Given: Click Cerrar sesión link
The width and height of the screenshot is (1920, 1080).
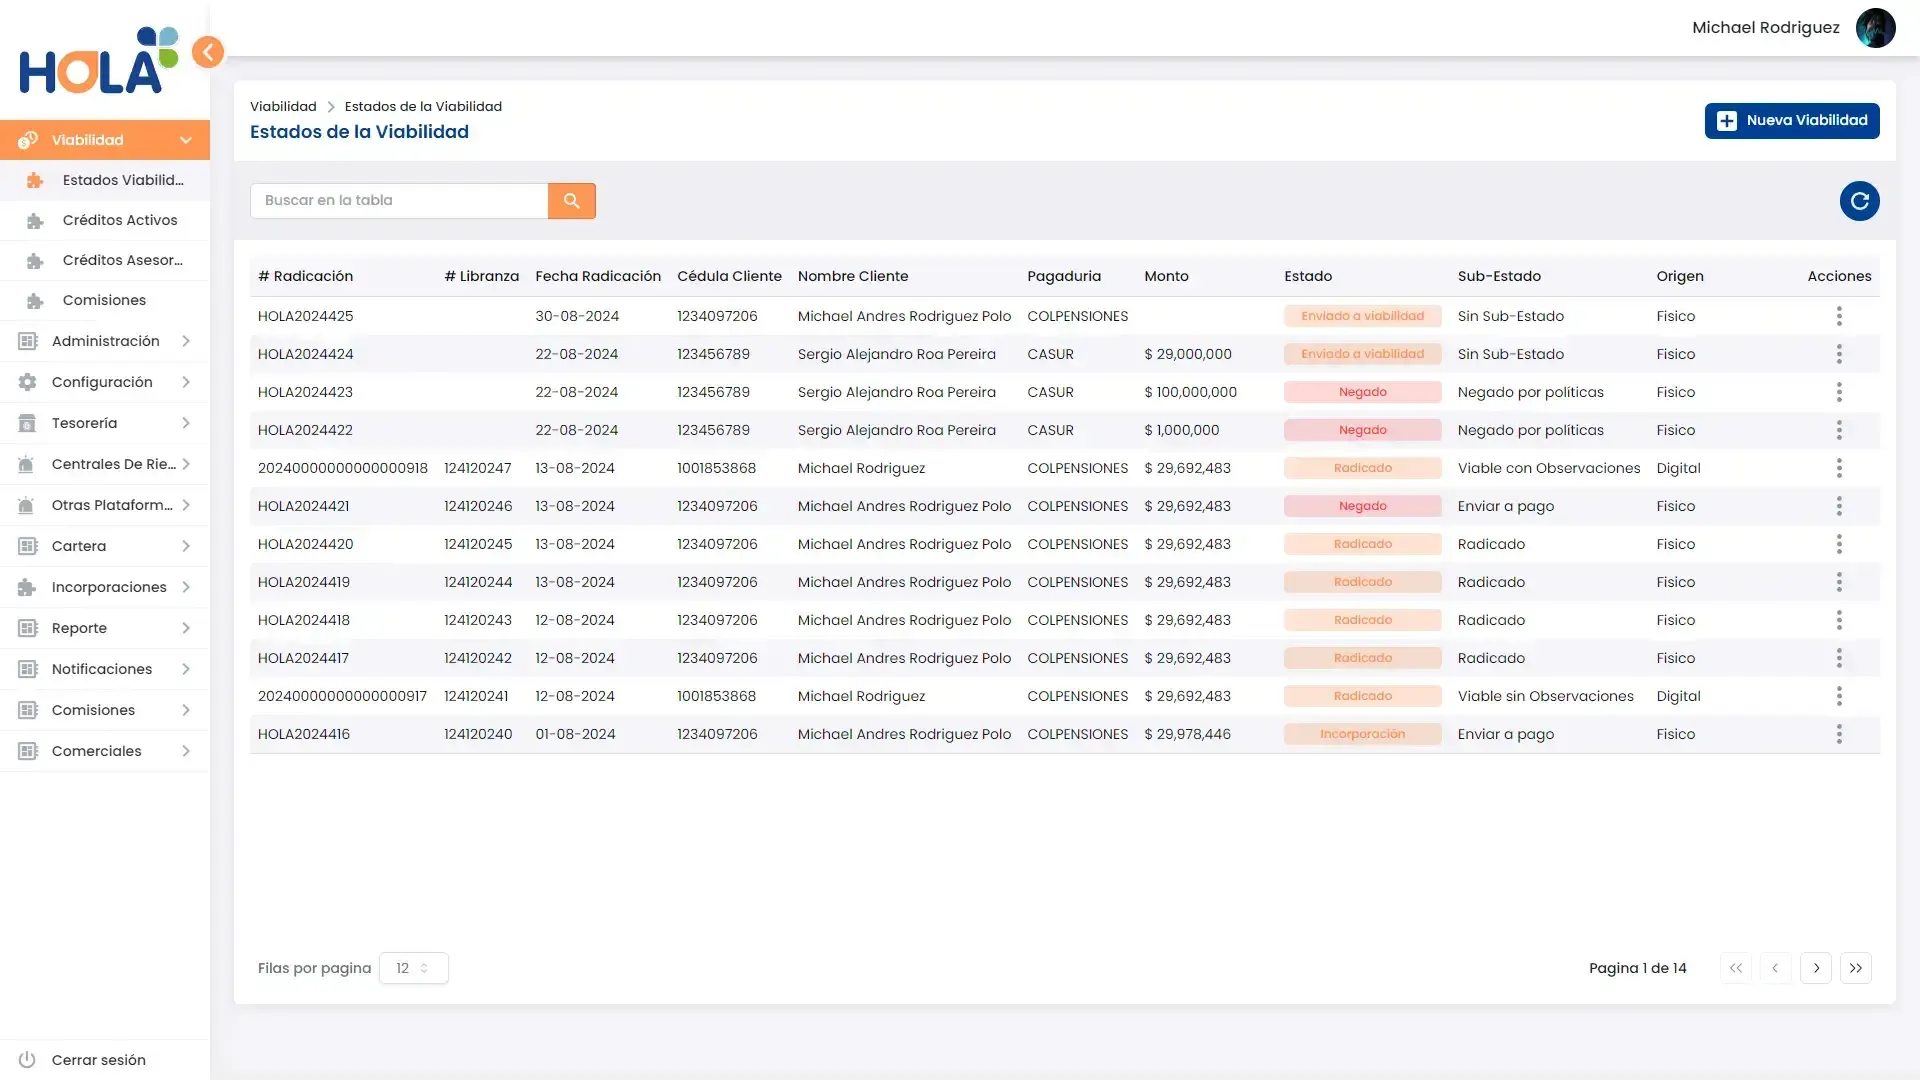Looking at the screenshot, I should tap(99, 1060).
